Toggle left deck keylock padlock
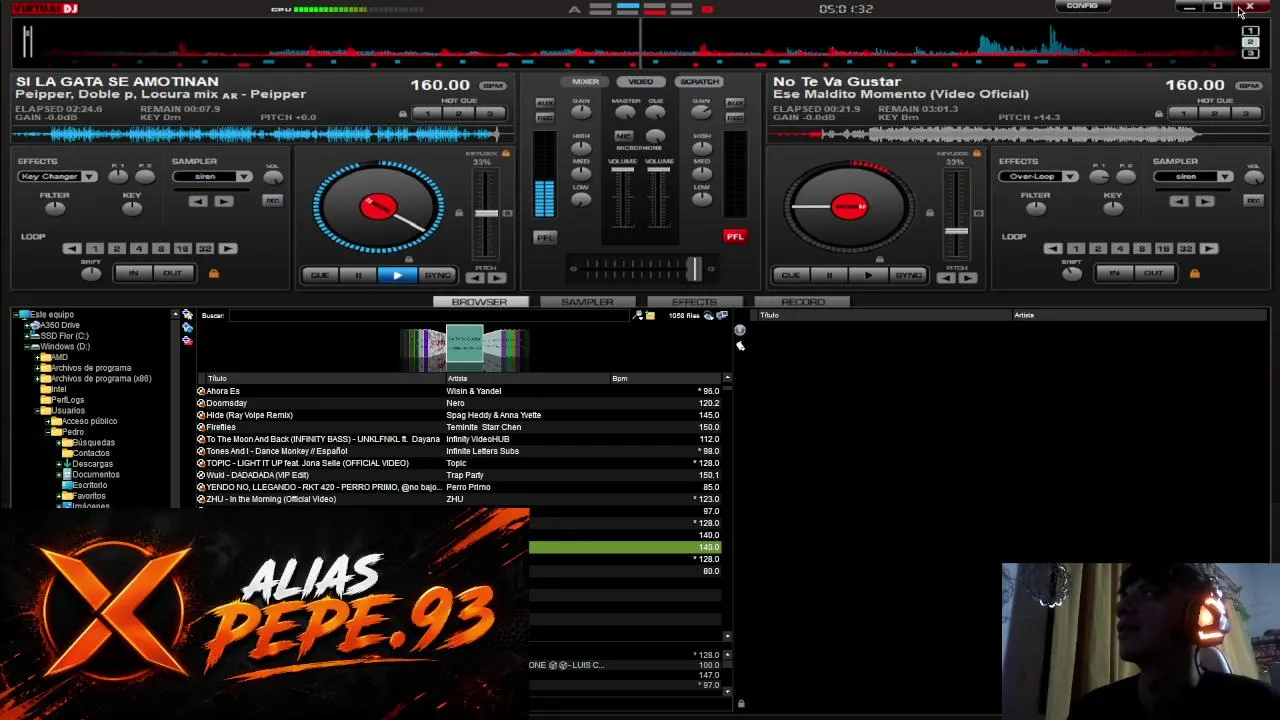 pyautogui.click(x=506, y=153)
